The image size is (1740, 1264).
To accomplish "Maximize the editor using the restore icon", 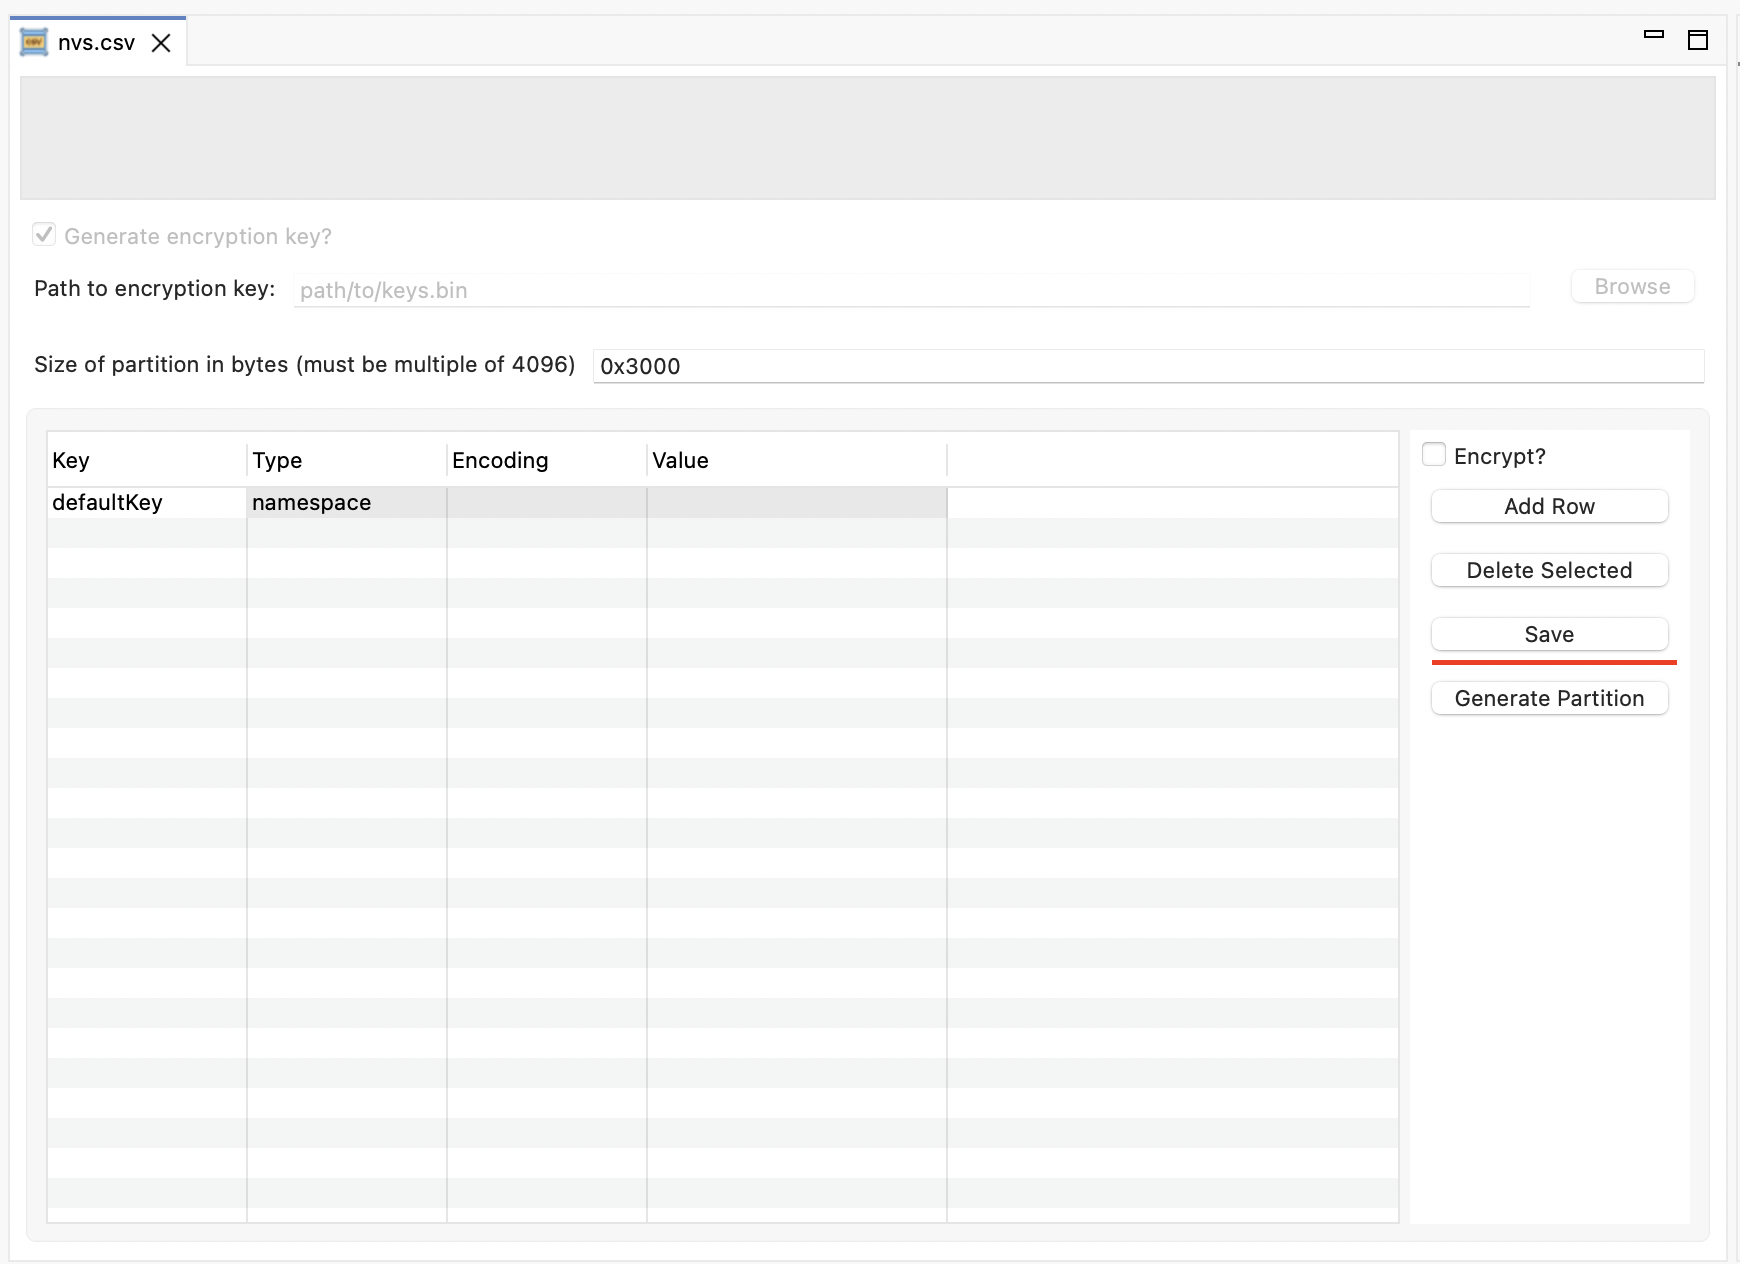I will [x=1699, y=41].
